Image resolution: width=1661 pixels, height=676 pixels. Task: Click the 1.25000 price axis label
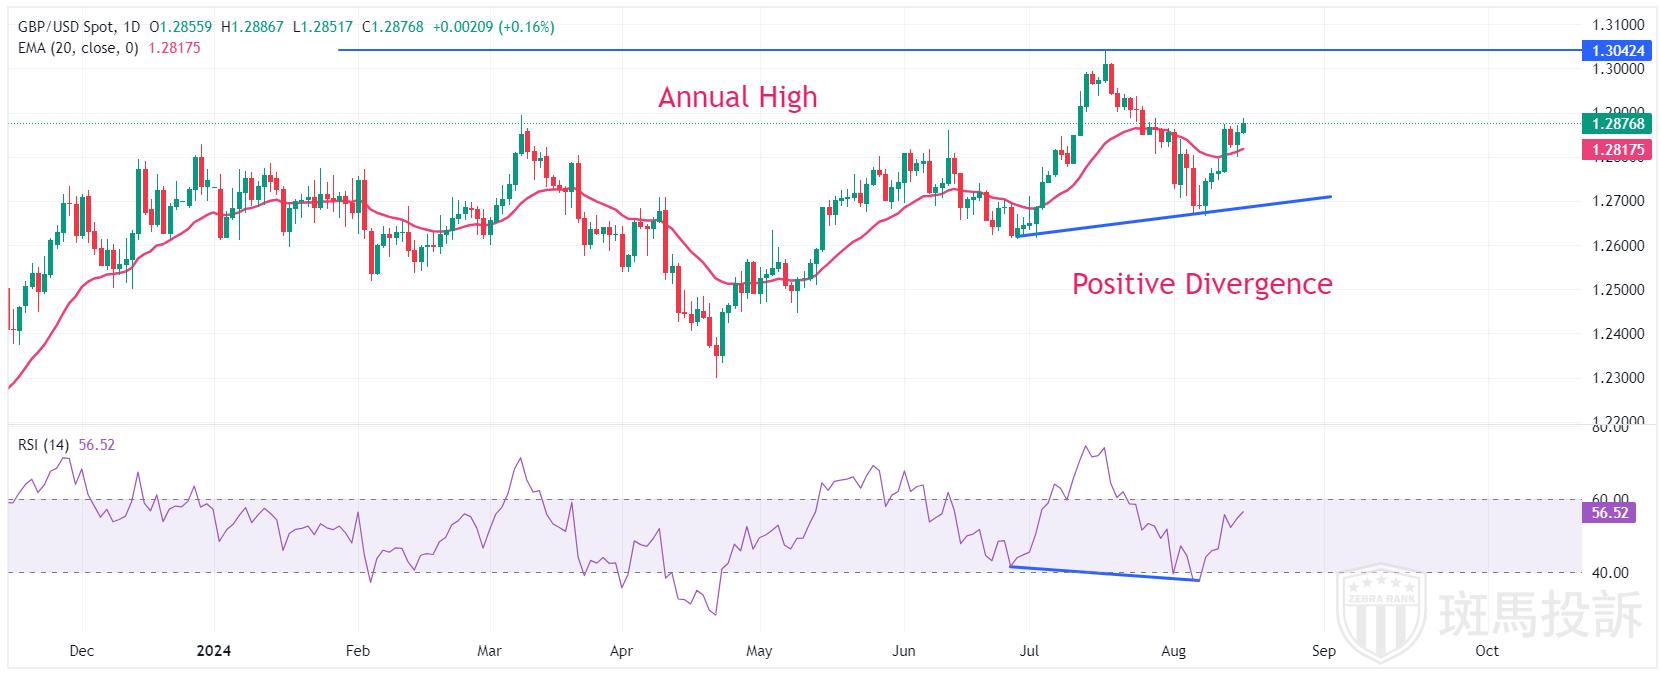[x=1616, y=289]
